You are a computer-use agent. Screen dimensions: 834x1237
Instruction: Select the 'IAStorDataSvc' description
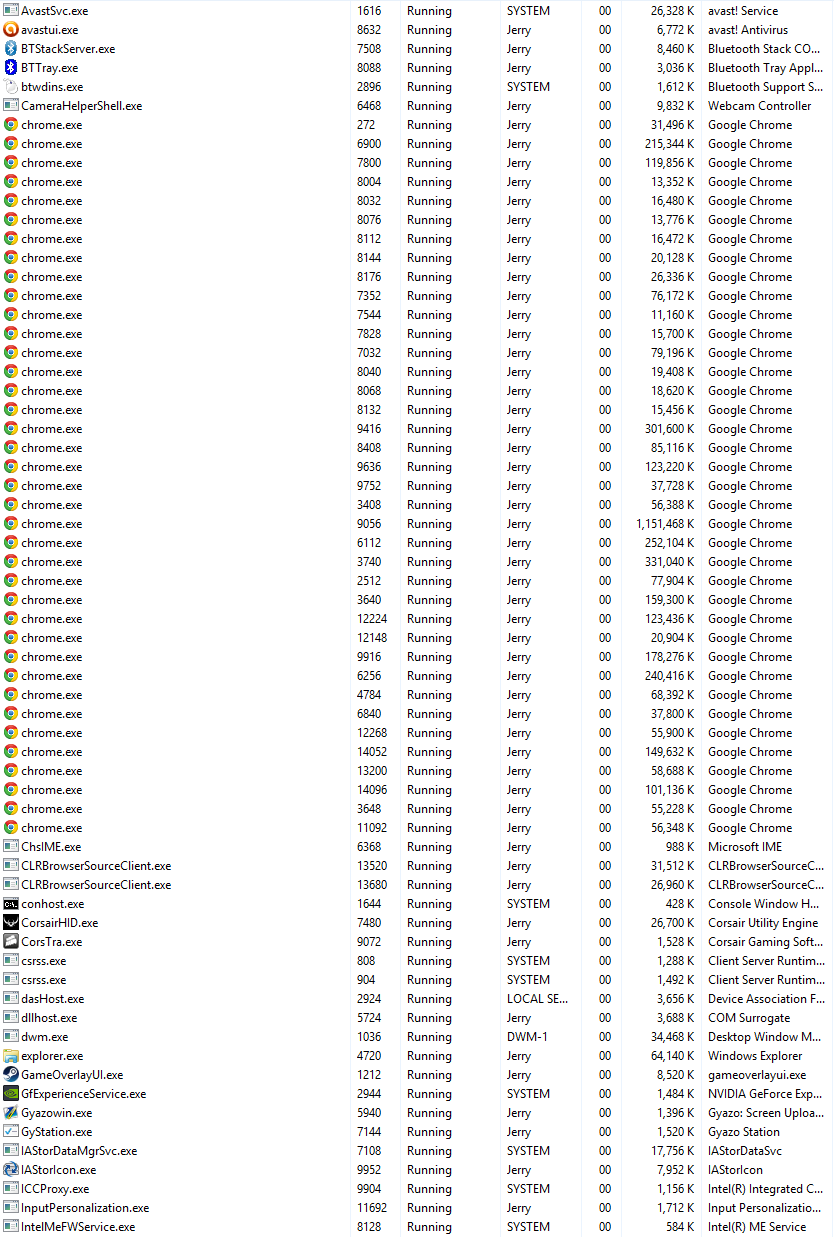coord(746,1151)
